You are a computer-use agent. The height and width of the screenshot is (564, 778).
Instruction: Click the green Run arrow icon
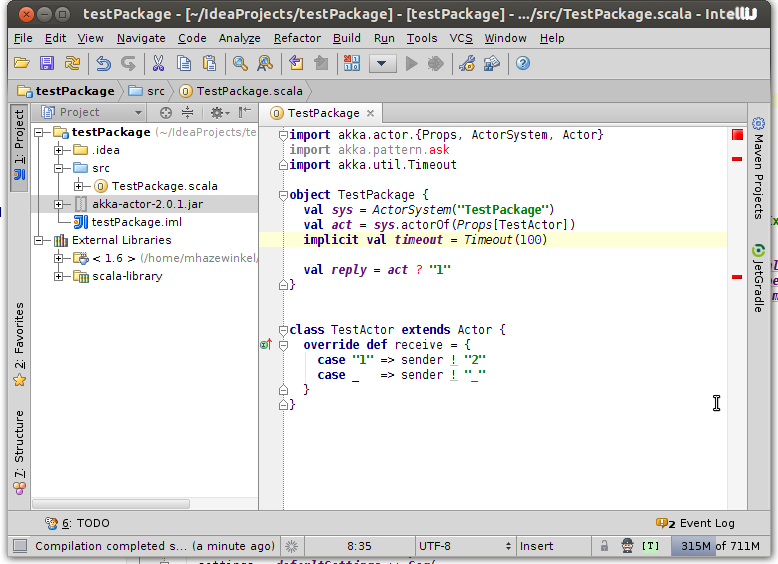coord(411,63)
